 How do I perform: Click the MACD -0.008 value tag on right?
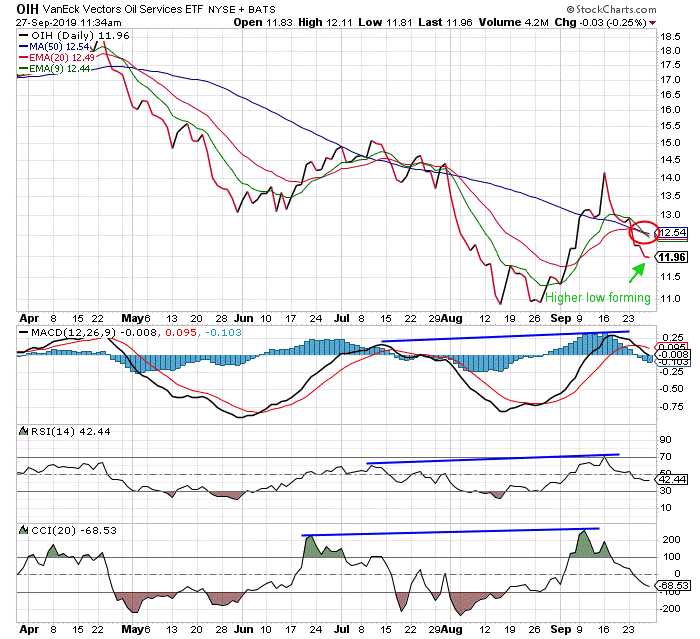pyautogui.click(x=673, y=355)
